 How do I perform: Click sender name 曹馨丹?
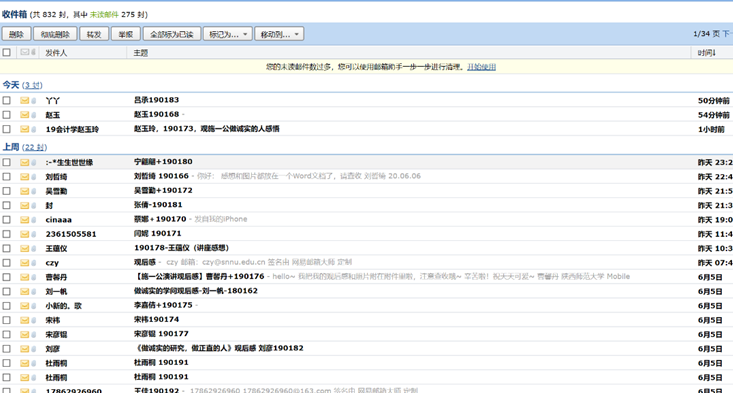pyautogui.click(x=56, y=277)
